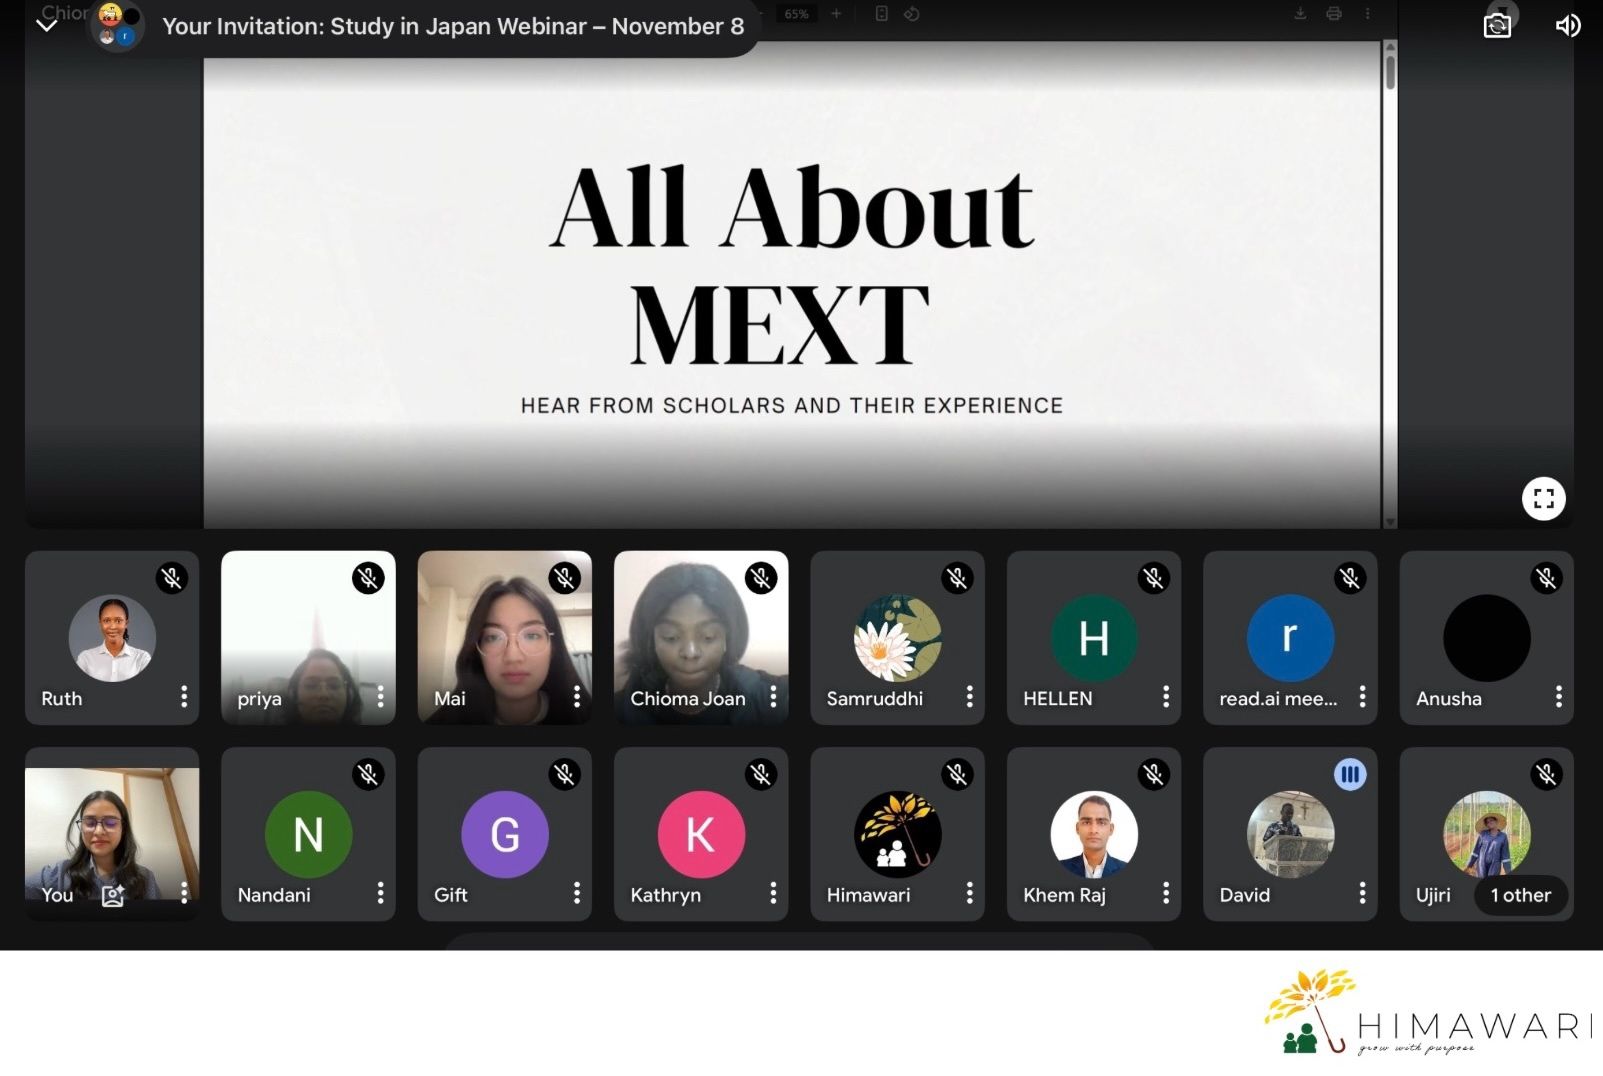
Task: Toggle the muted mic icon on Kathryn's tile
Action: point(761,774)
